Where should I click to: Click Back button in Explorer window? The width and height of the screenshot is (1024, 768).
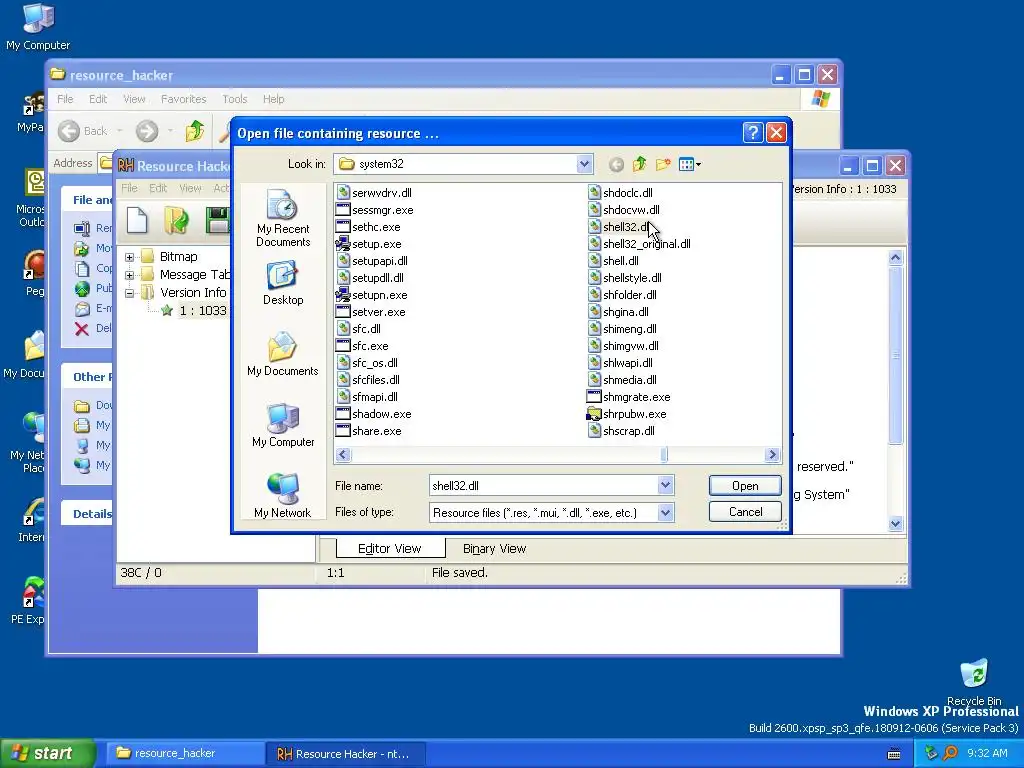[83, 131]
